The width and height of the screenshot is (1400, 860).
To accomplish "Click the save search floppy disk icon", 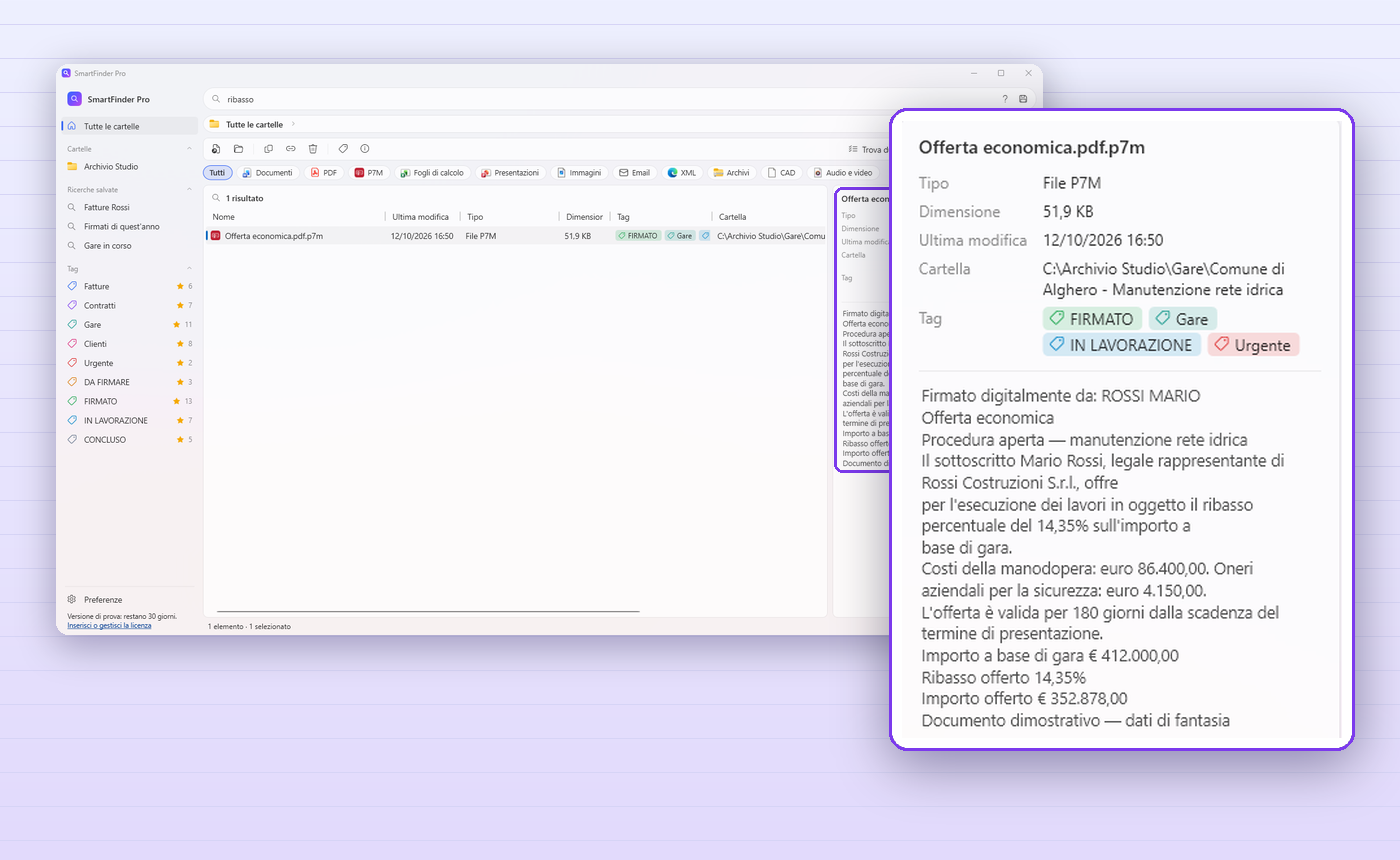I will pyautogui.click(x=1023, y=99).
